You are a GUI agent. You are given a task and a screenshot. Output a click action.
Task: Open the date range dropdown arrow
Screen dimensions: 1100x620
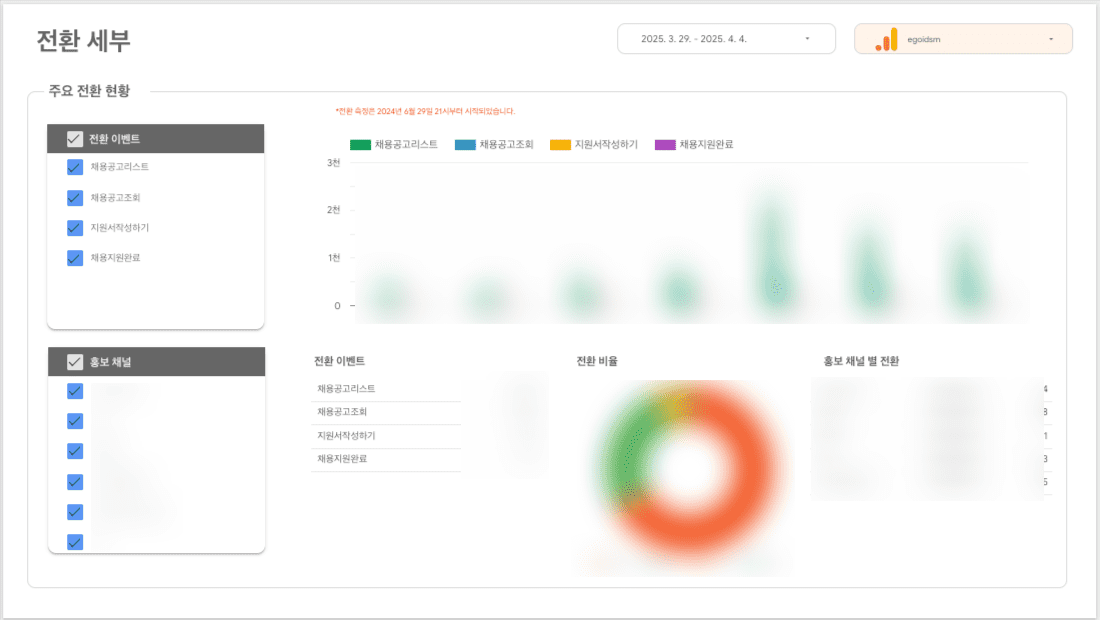(x=807, y=39)
